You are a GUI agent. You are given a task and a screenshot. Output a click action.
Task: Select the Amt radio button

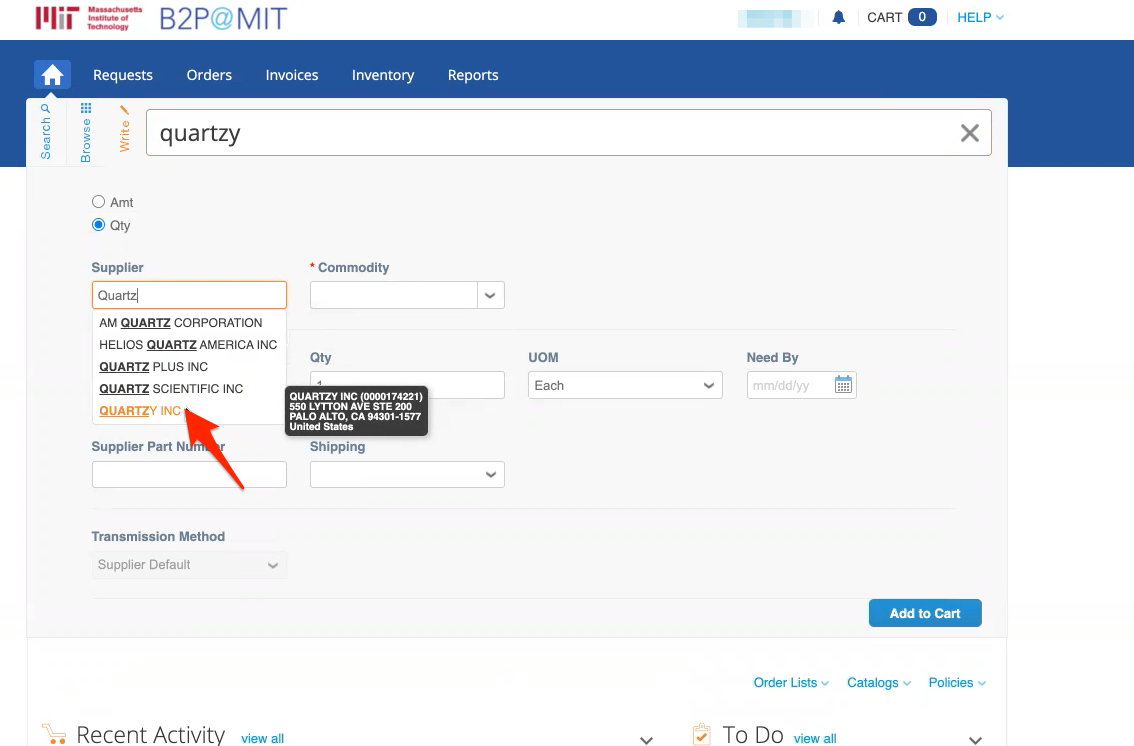(x=98, y=202)
